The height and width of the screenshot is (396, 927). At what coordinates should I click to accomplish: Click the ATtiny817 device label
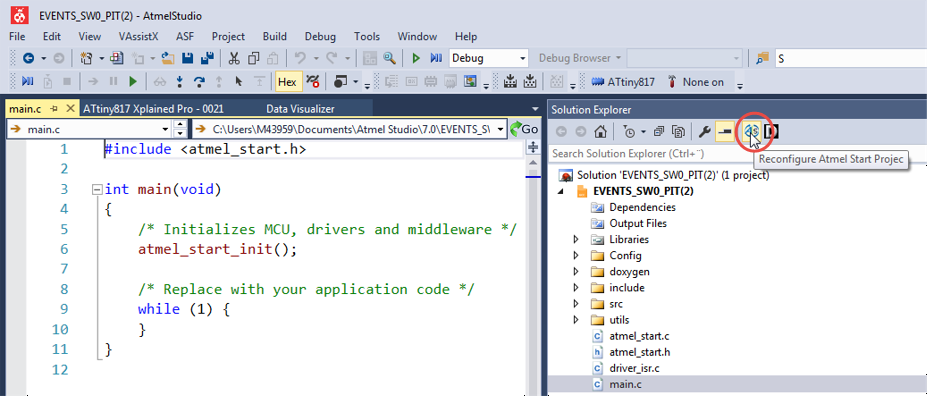(631, 82)
